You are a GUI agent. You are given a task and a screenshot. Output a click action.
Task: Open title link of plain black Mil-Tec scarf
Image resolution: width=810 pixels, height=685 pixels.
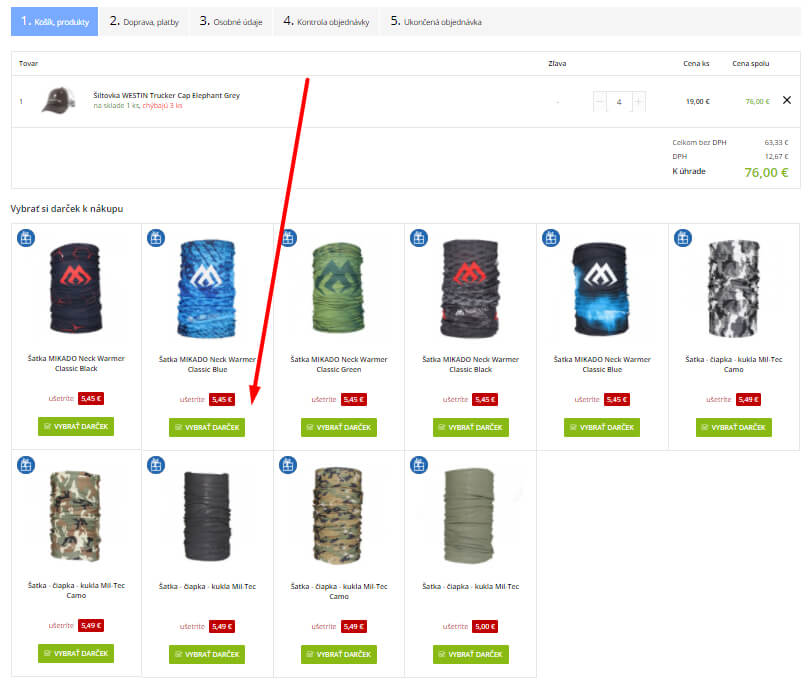coord(207,586)
